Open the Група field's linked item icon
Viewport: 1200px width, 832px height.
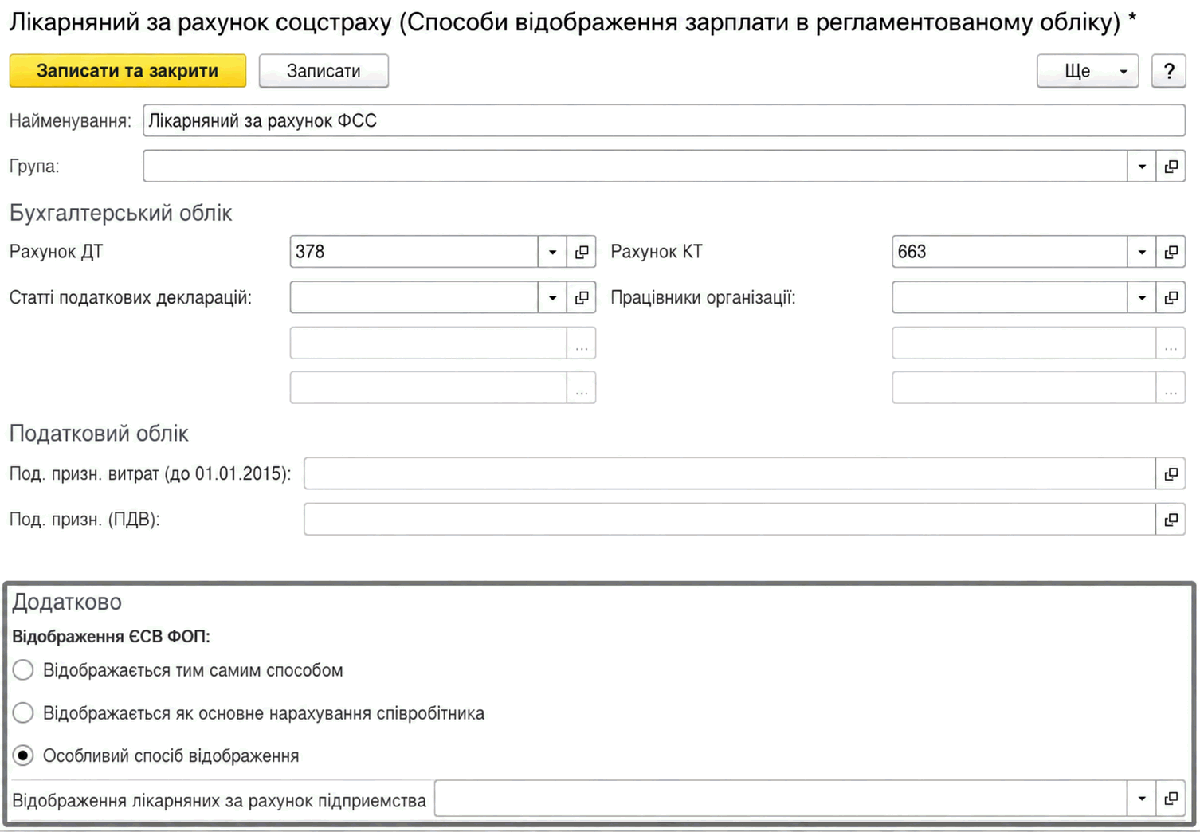coord(1170,166)
